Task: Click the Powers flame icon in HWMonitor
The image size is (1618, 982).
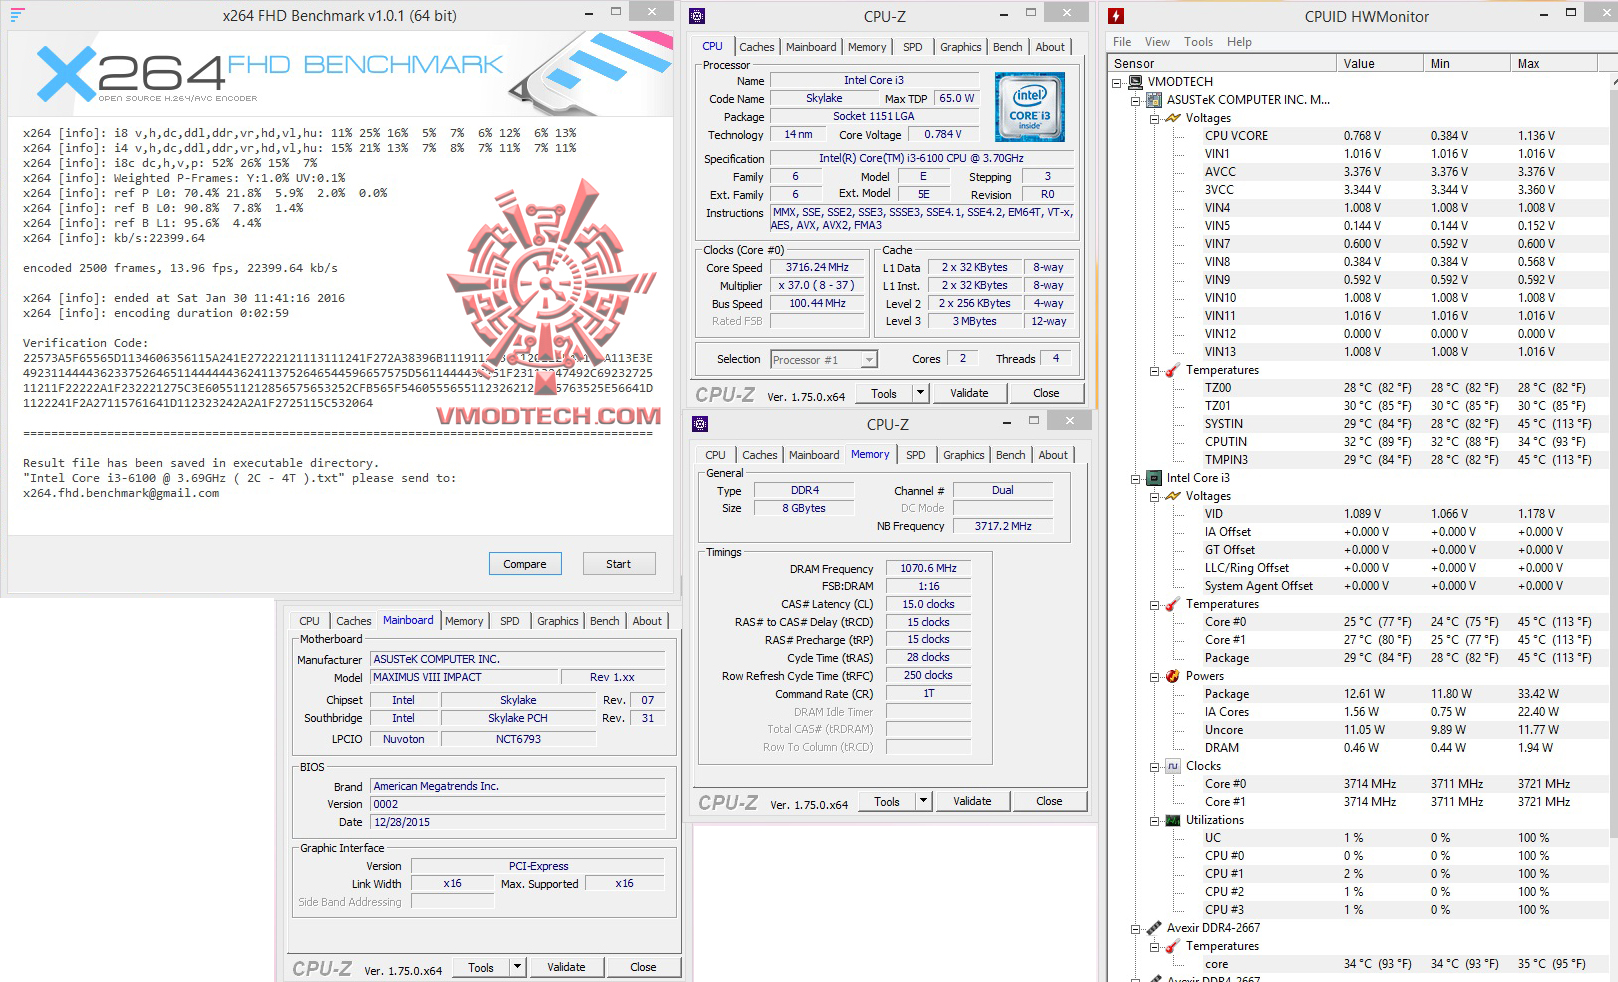Action: (x=1173, y=676)
